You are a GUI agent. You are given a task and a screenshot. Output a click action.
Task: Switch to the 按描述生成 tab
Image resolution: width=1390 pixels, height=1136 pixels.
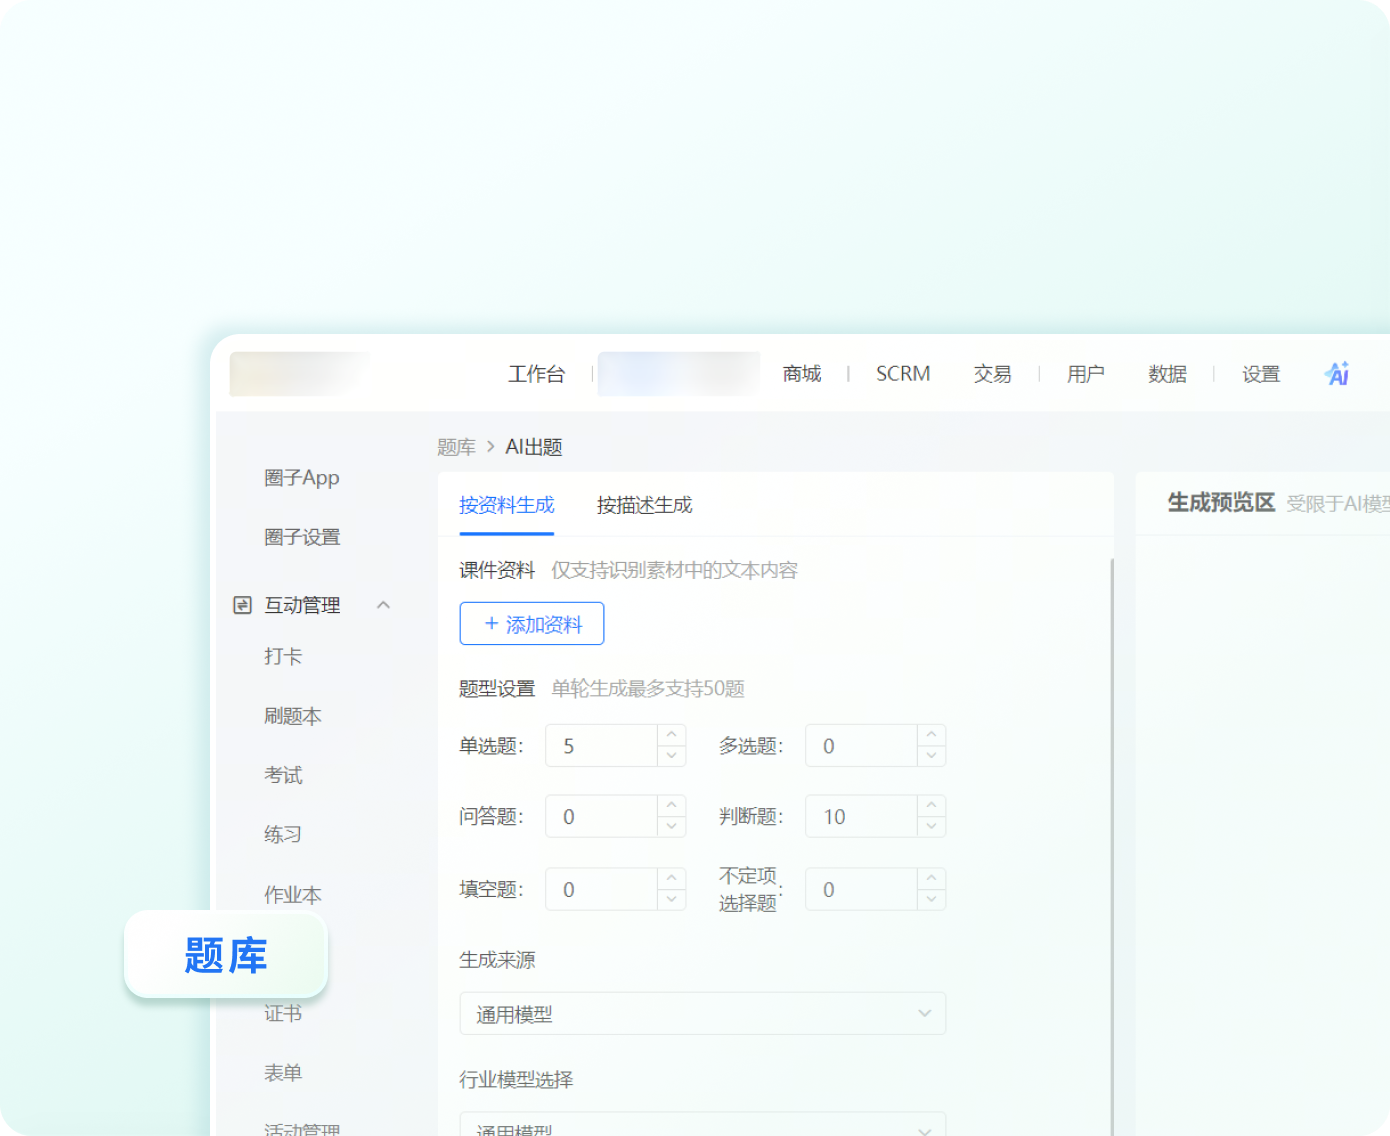pos(644,505)
